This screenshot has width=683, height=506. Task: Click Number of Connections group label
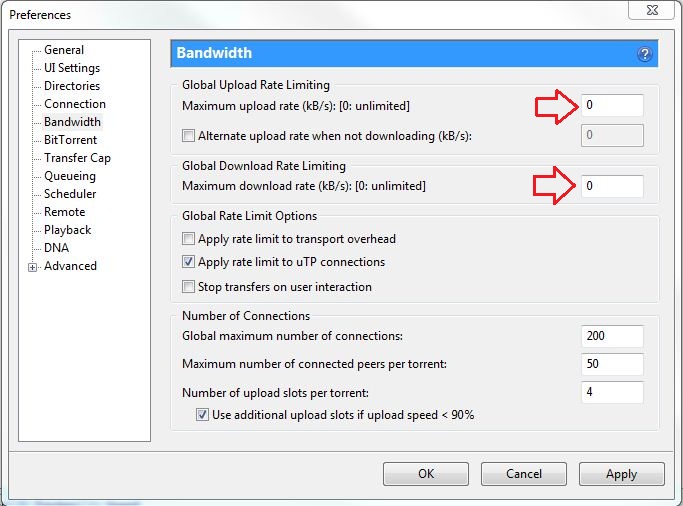246,316
